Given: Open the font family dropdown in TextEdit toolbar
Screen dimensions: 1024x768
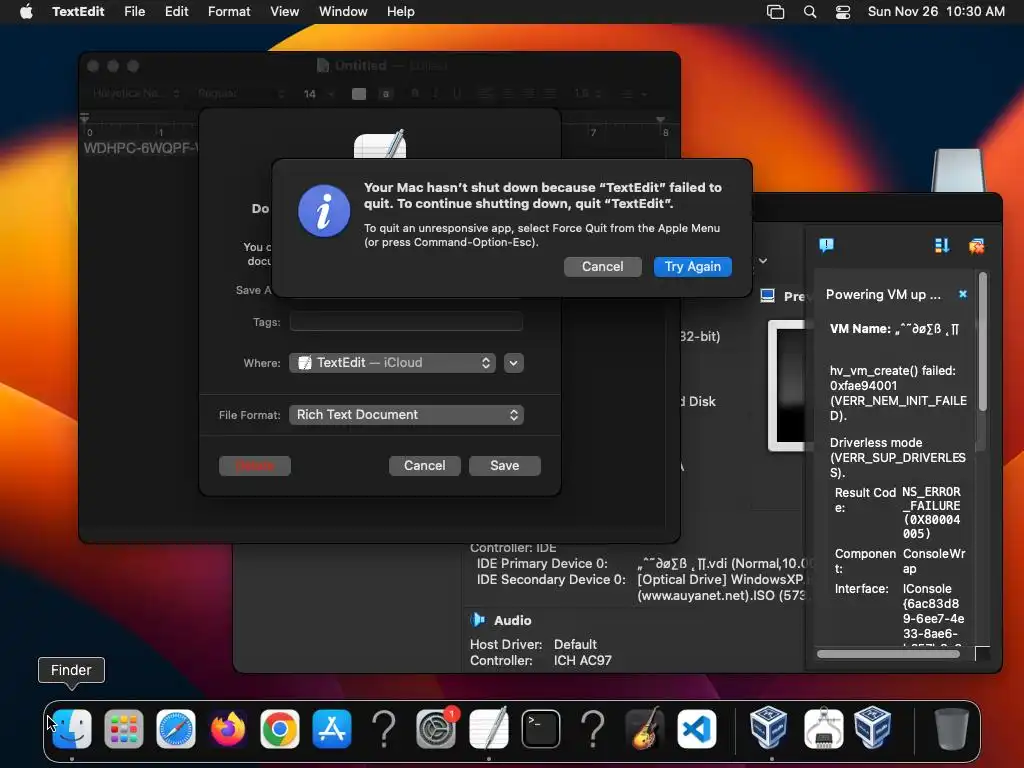Looking at the screenshot, I should pyautogui.click(x=135, y=93).
